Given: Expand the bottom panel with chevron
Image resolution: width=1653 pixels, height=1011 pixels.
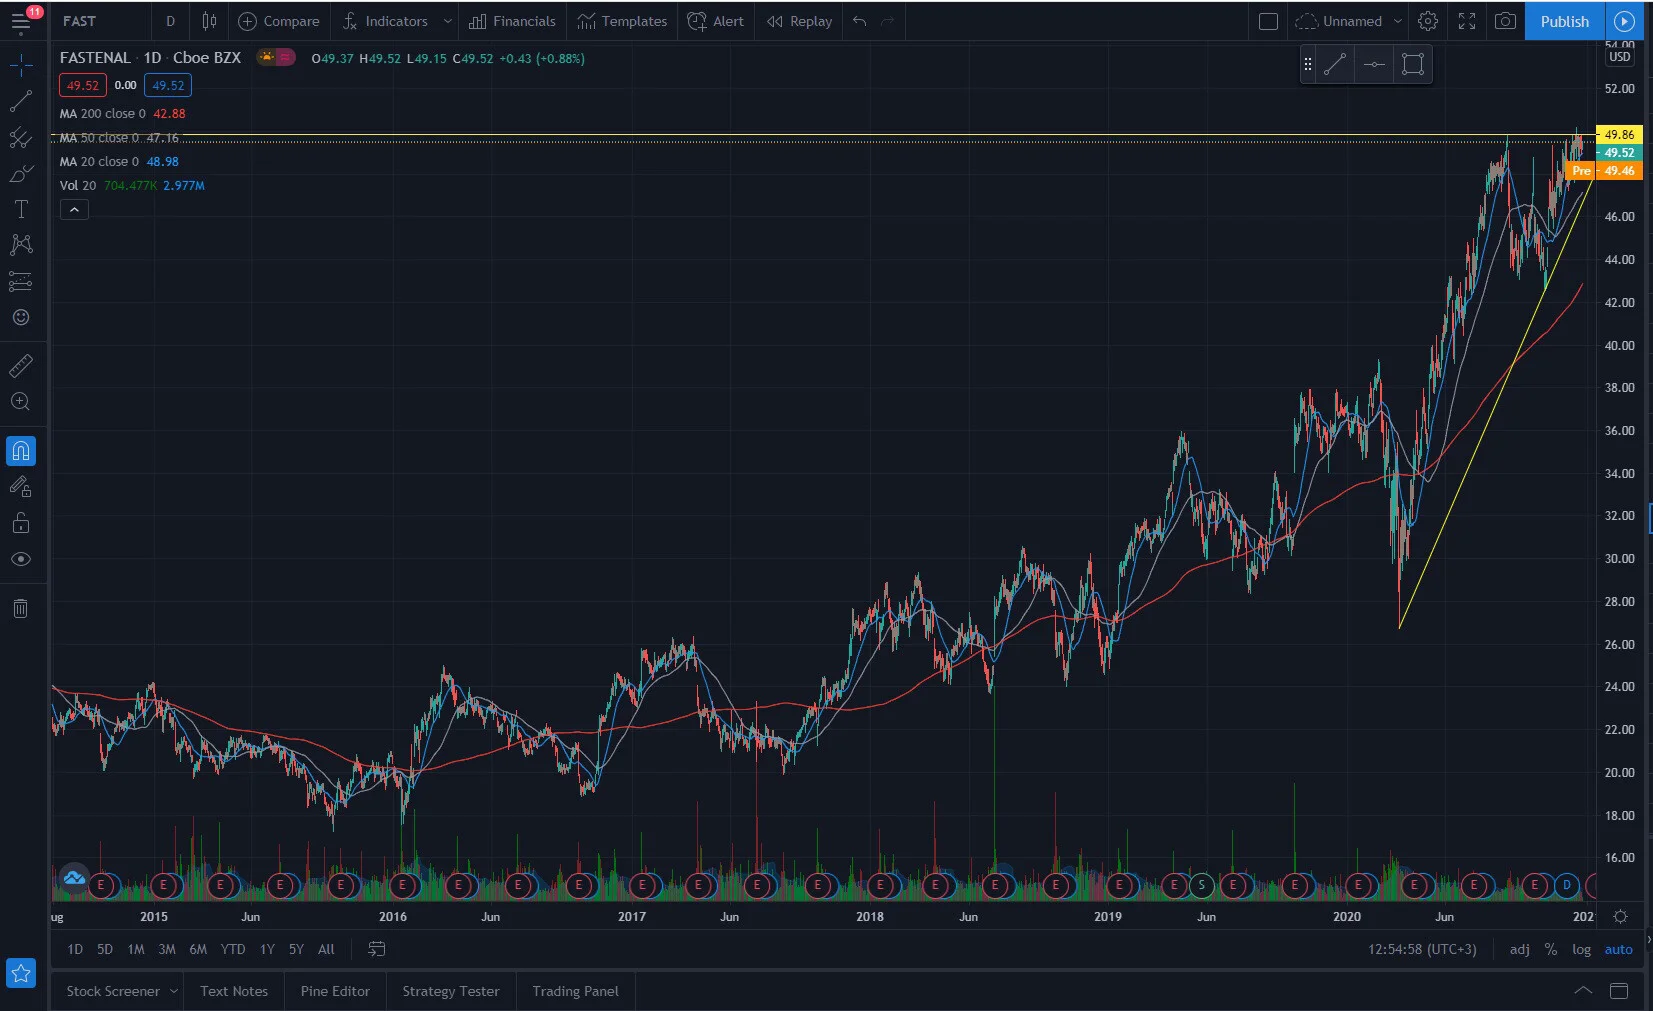Looking at the screenshot, I should (x=1583, y=991).
